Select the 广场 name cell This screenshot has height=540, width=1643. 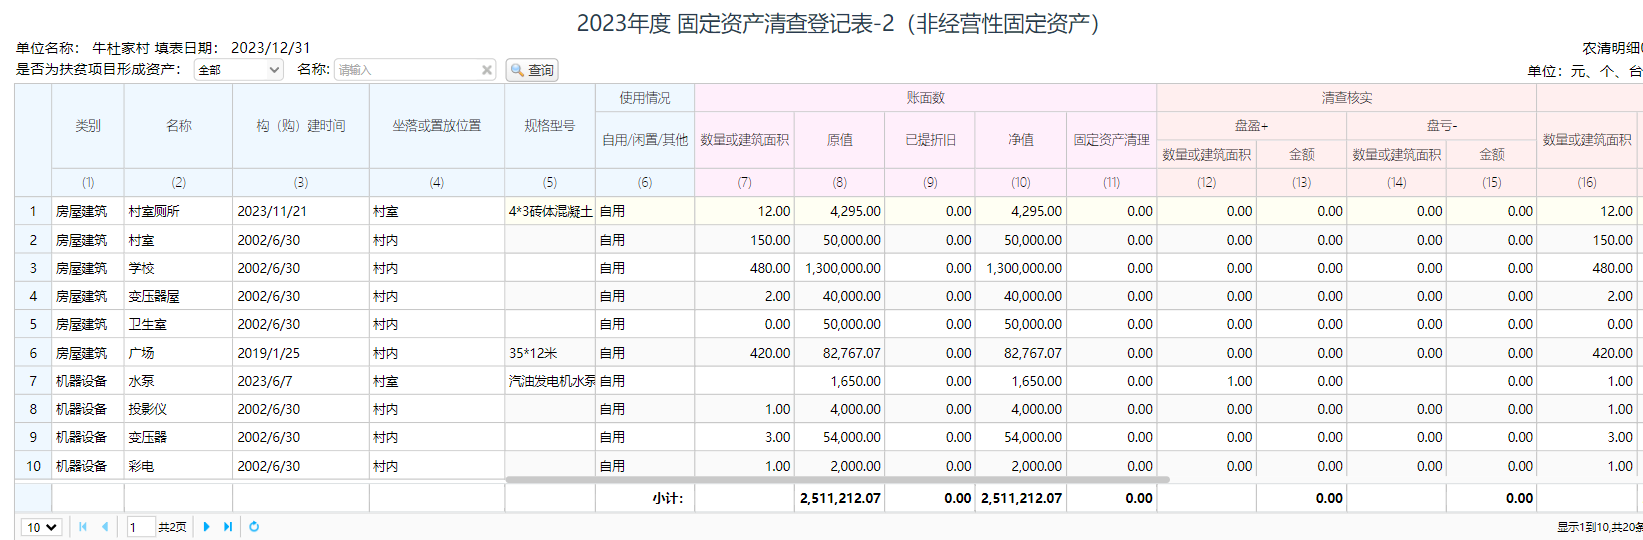(178, 353)
